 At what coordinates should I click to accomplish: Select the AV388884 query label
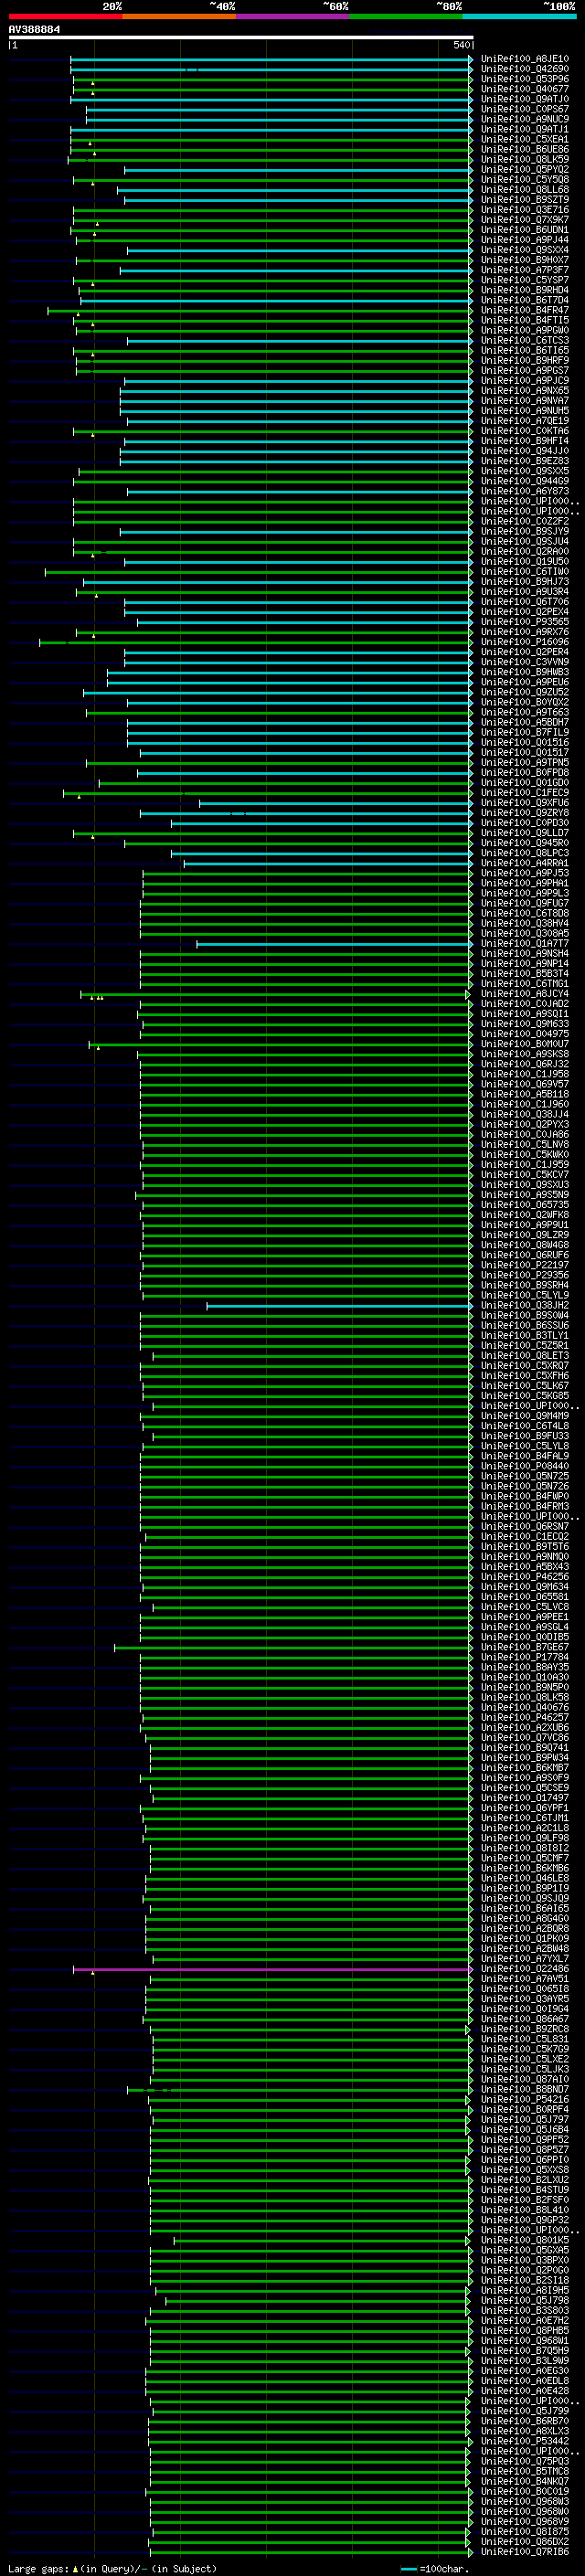[34, 30]
